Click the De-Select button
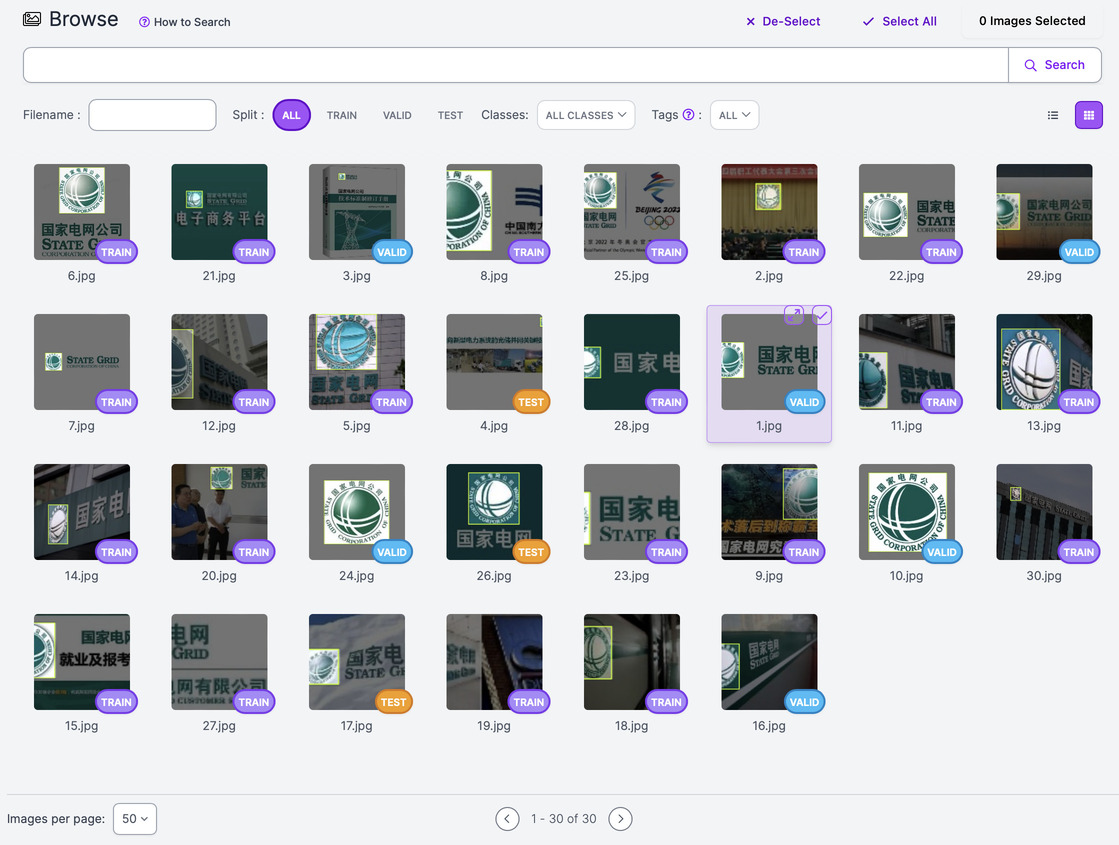 click(x=783, y=21)
